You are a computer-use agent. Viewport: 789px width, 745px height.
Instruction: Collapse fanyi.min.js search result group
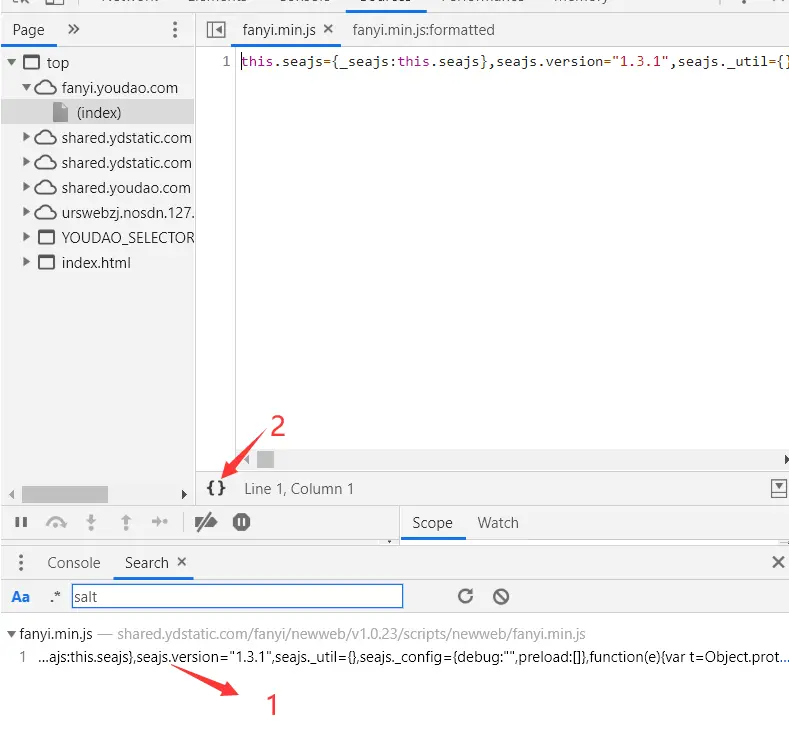pos(11,634)
